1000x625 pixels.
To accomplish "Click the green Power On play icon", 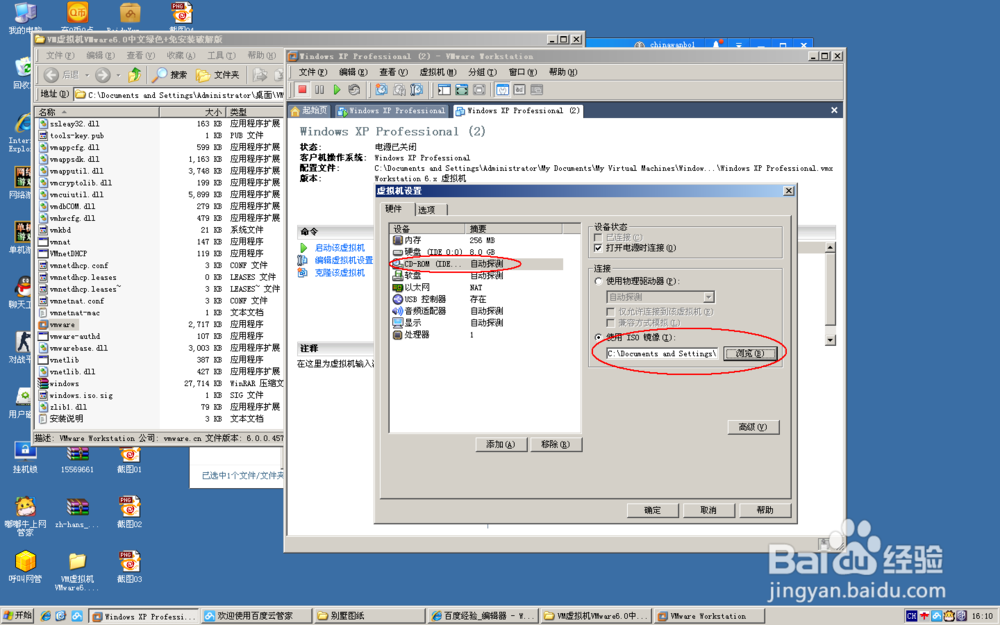I will click(337, 90).
